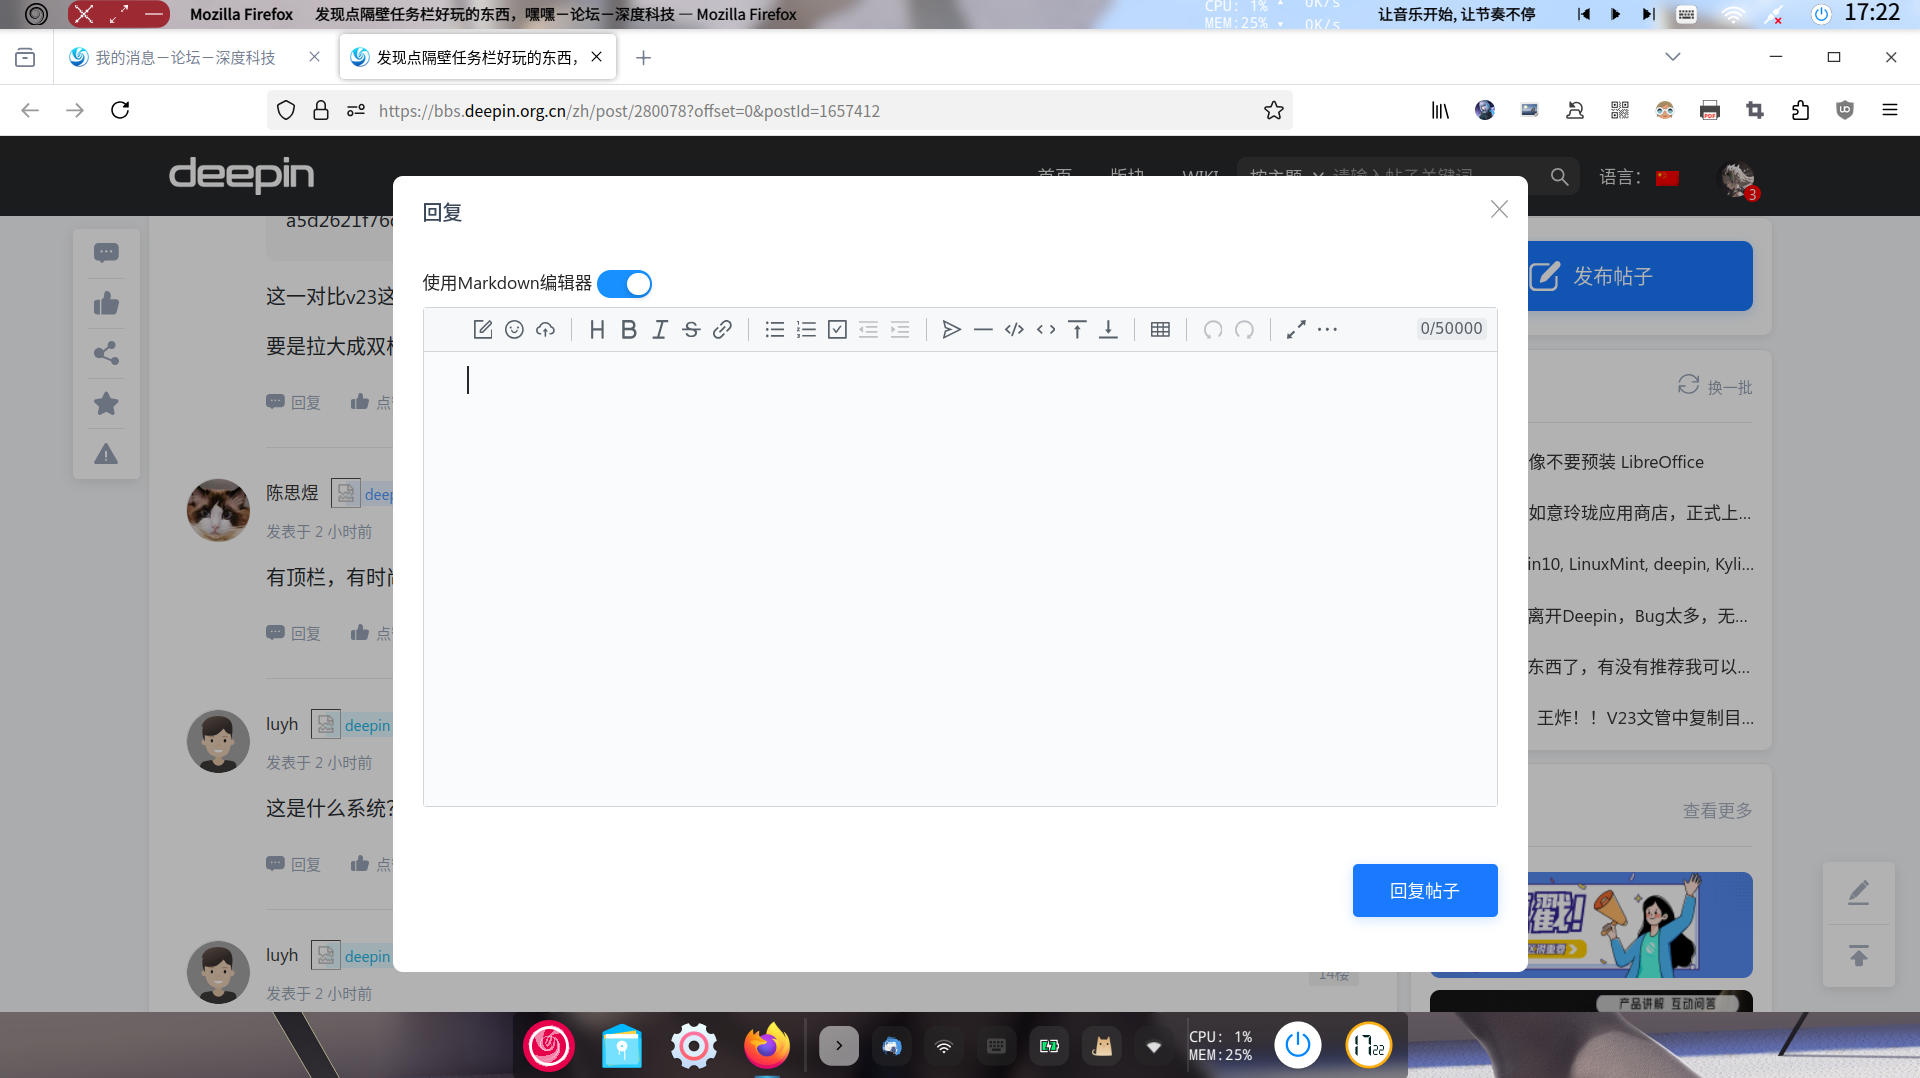
Task: Insert a horizontal divider line
Action: (983, 330)
